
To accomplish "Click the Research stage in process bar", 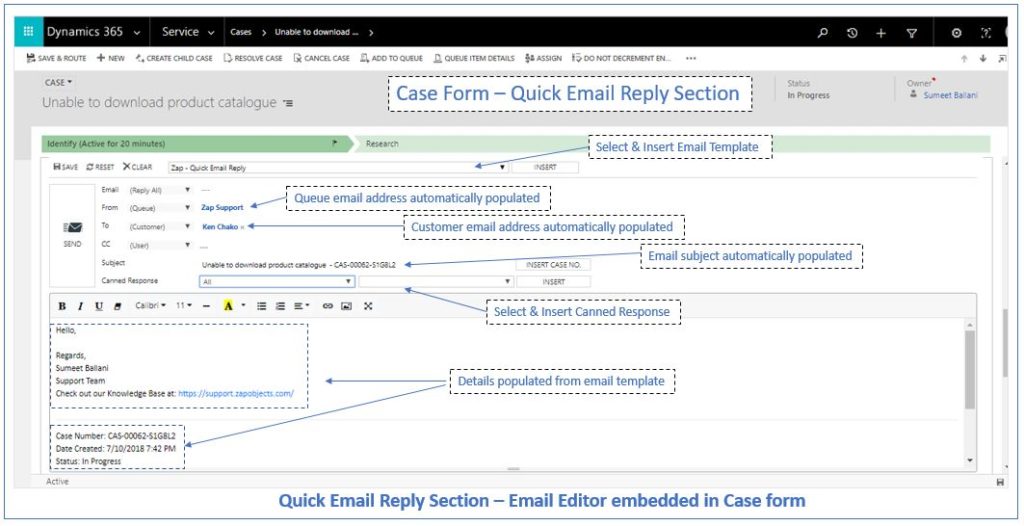I will [382, 144].
